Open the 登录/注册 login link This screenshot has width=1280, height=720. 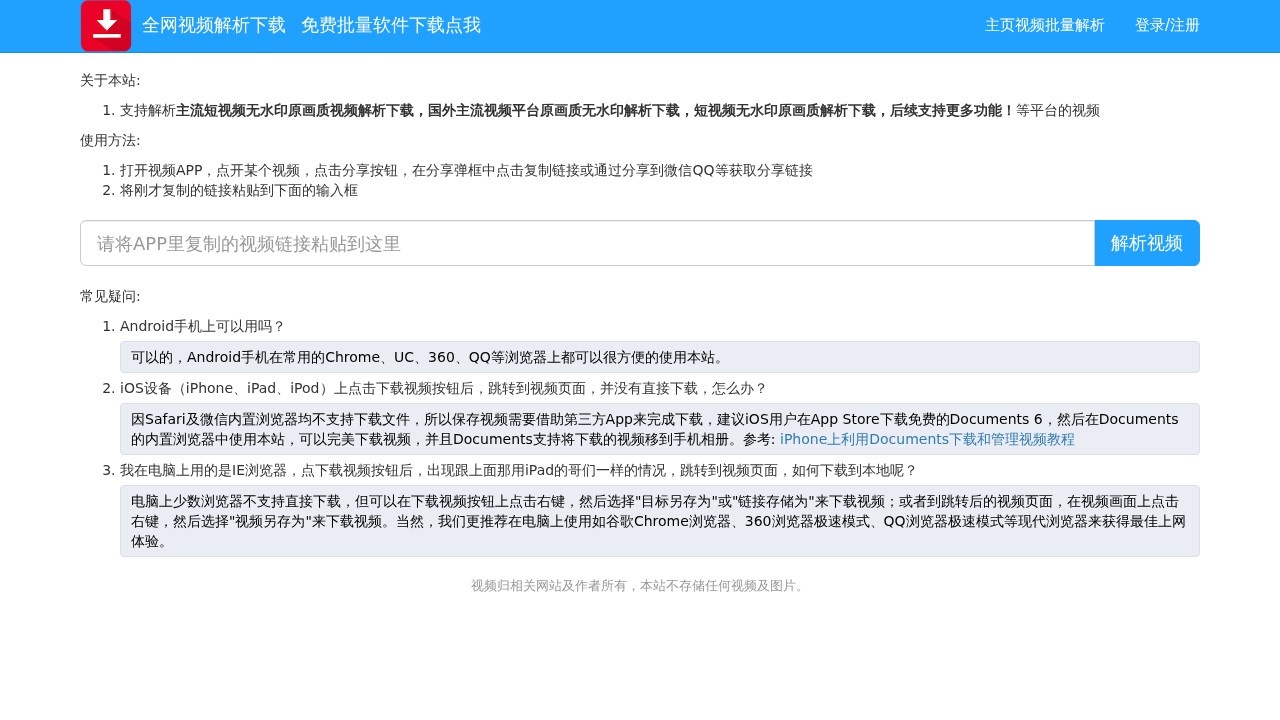1167,26
